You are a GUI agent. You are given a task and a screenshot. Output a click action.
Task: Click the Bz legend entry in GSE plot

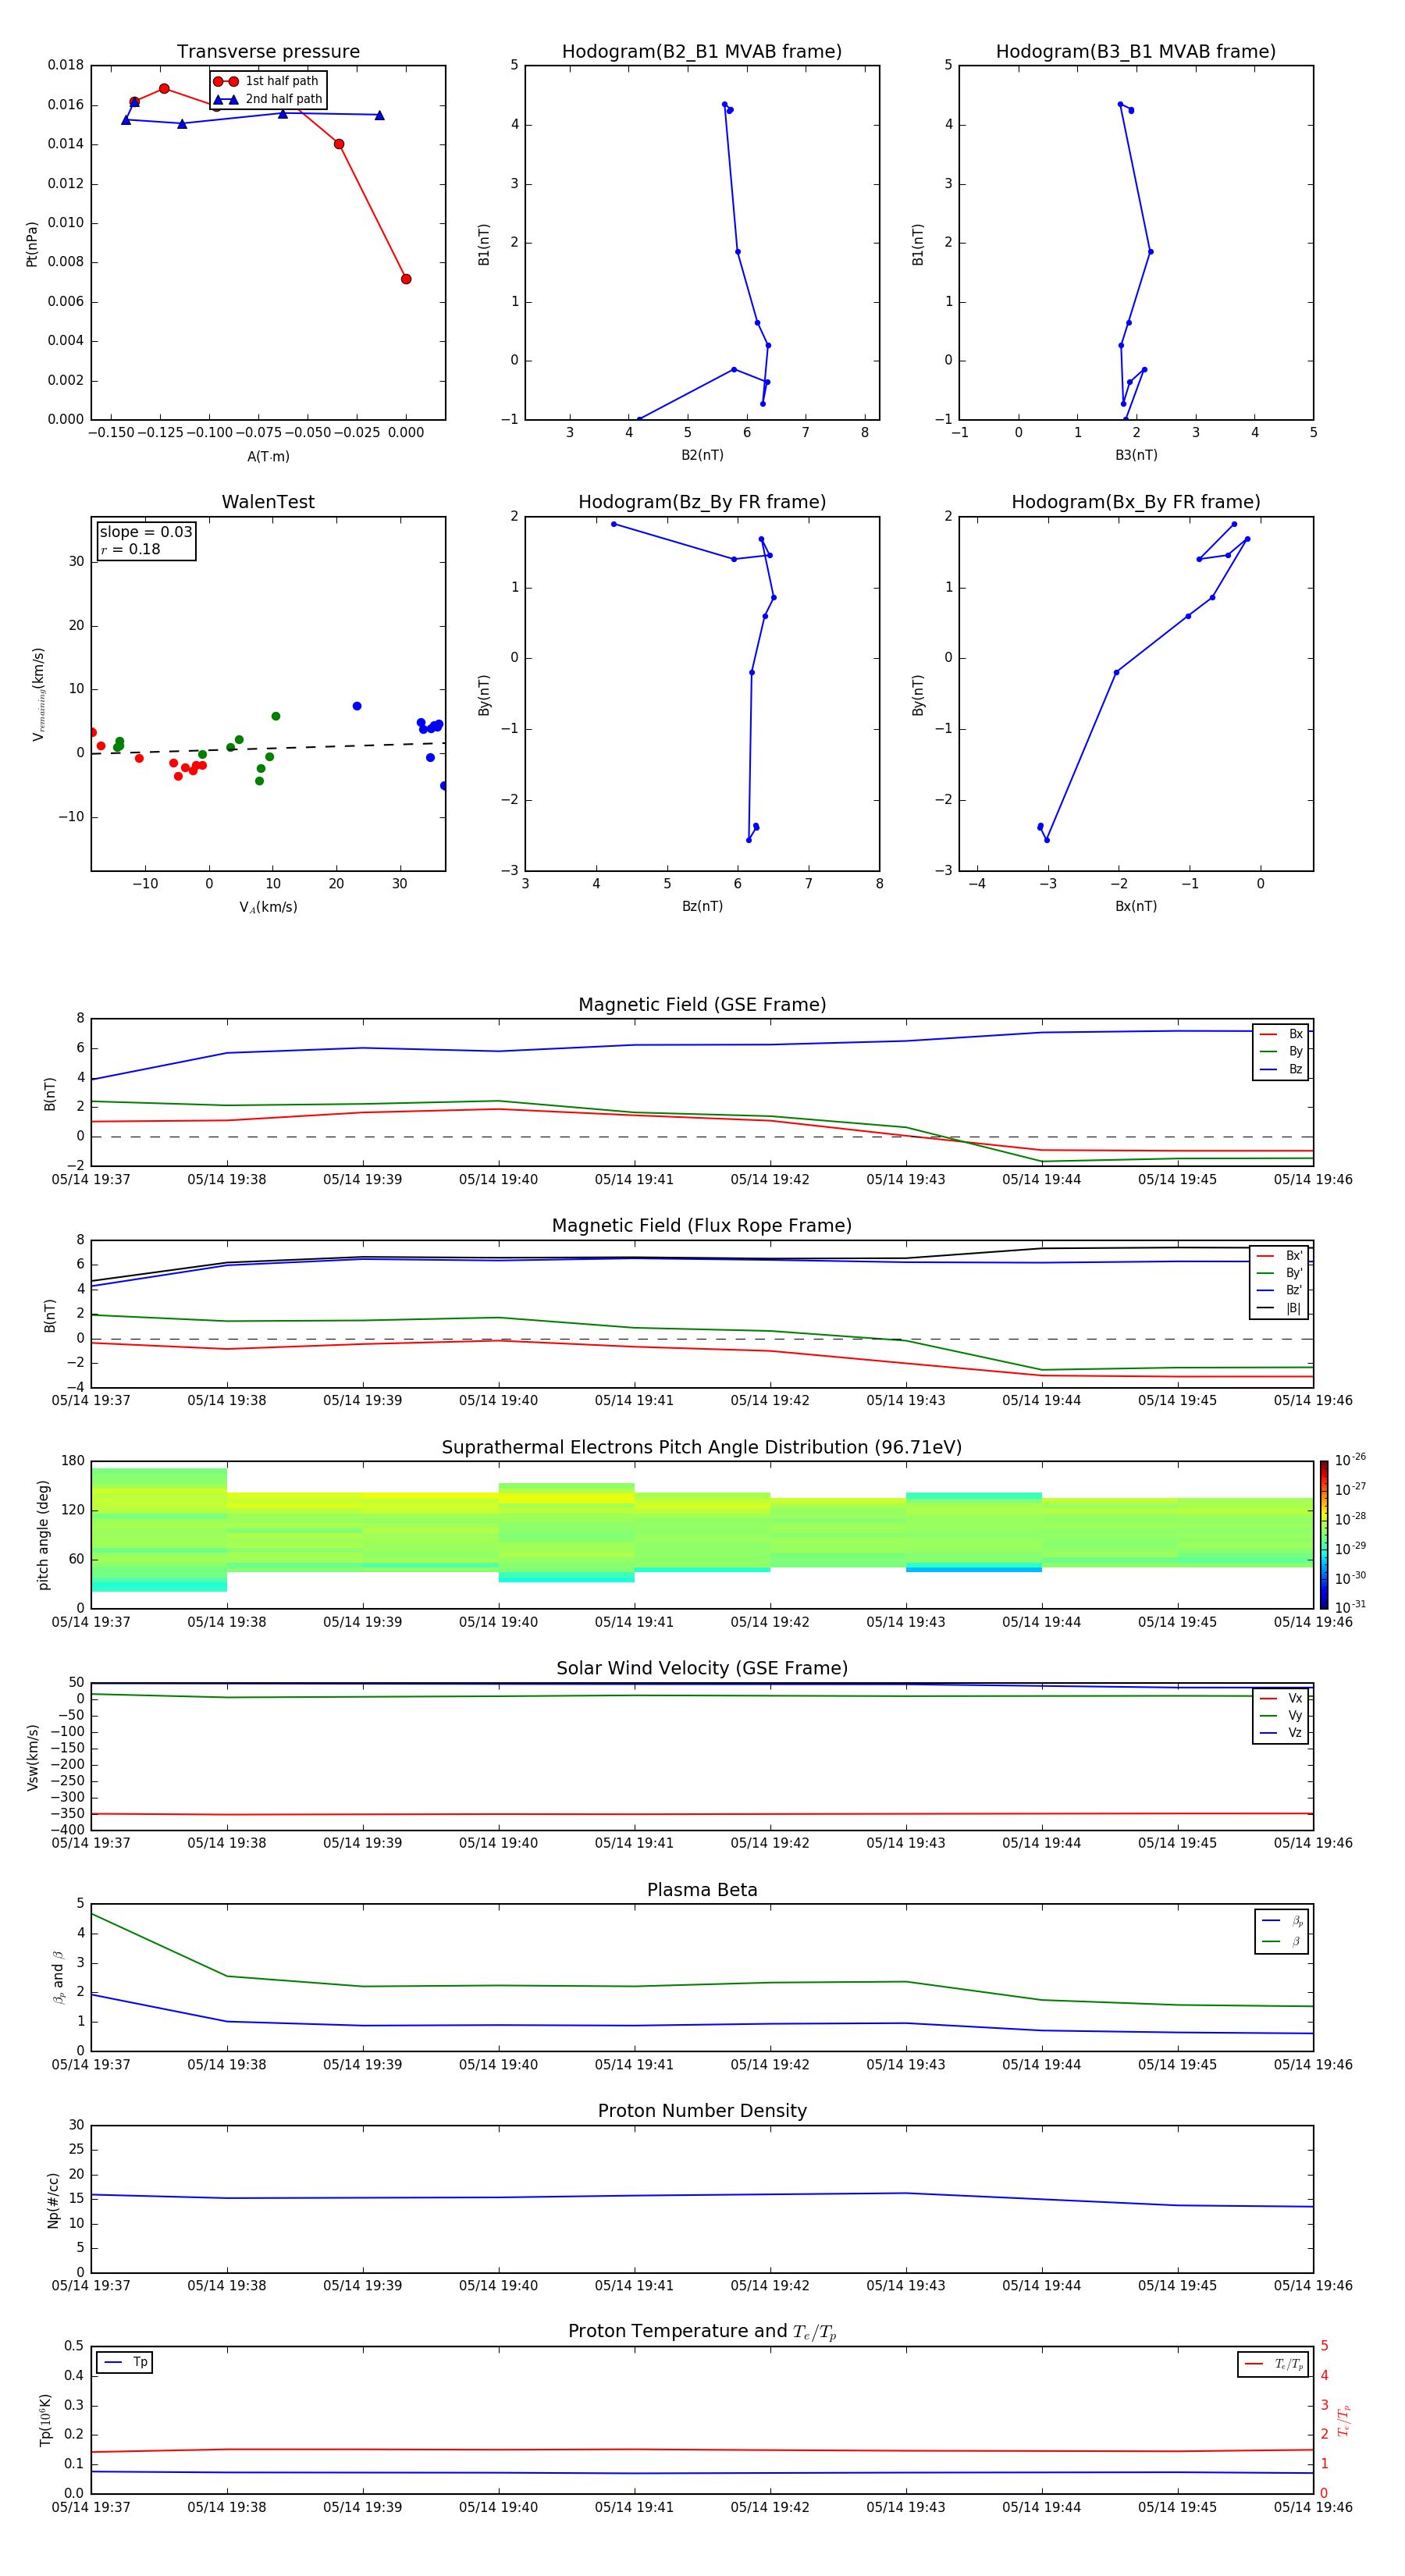[1281, 1069]
